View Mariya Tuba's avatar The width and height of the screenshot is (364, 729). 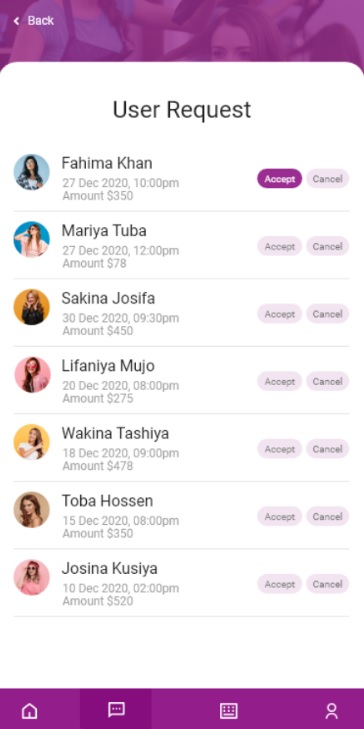click(32, 239)
